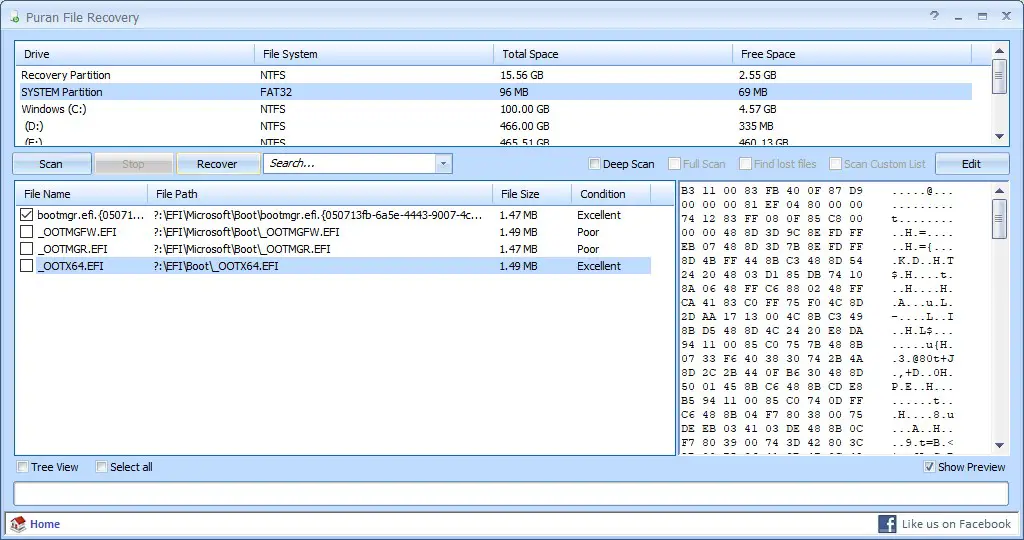The height and width of the screenshot is (540, 1024).
Task: Click the 335 MB free space cell
Action: click(756, 126)
